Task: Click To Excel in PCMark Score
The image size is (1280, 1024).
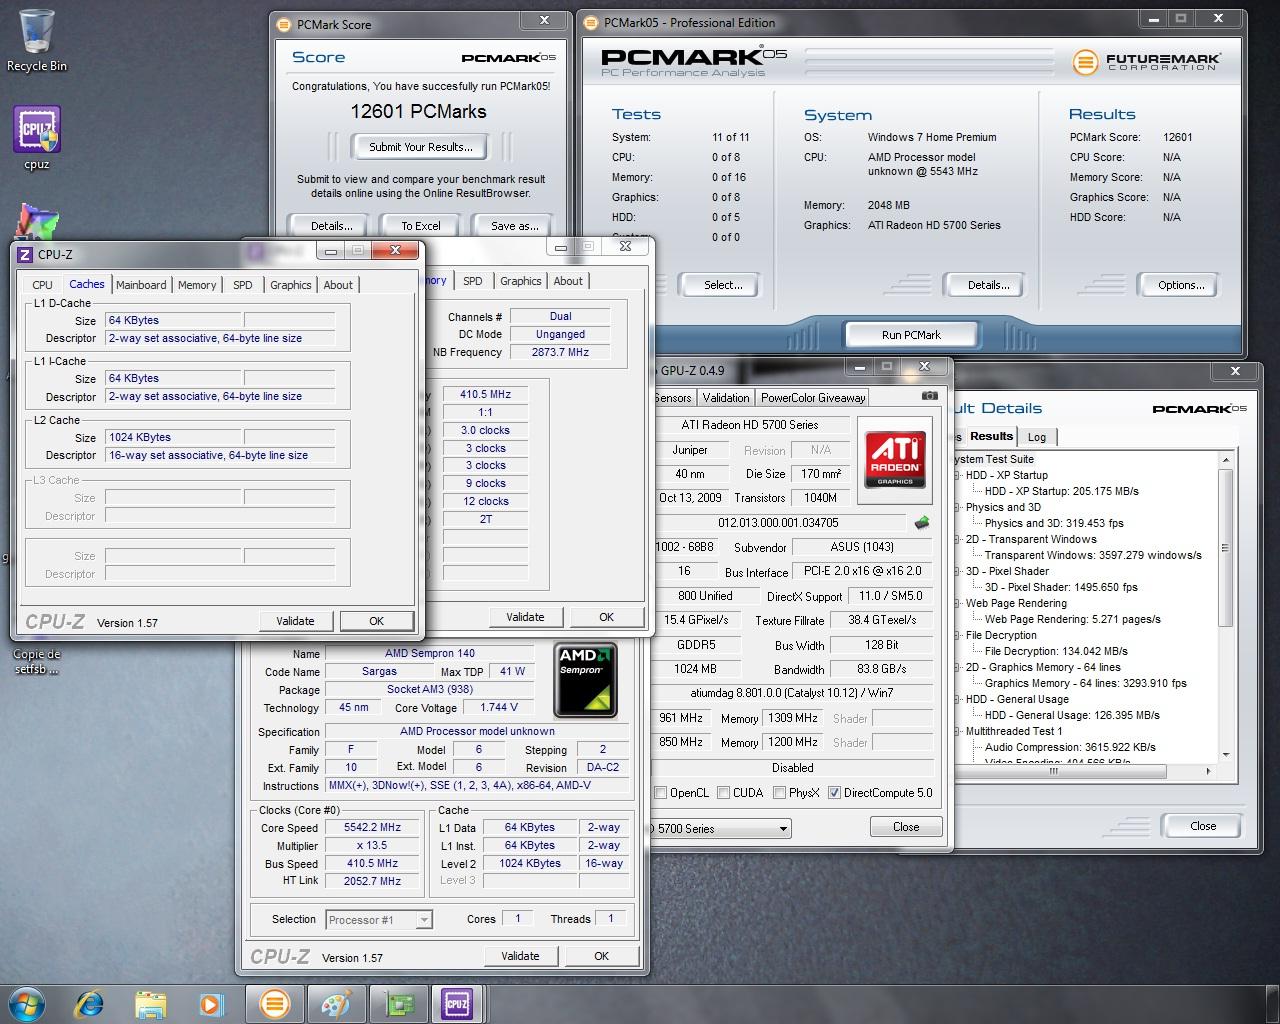Action: tap(421, 226)
